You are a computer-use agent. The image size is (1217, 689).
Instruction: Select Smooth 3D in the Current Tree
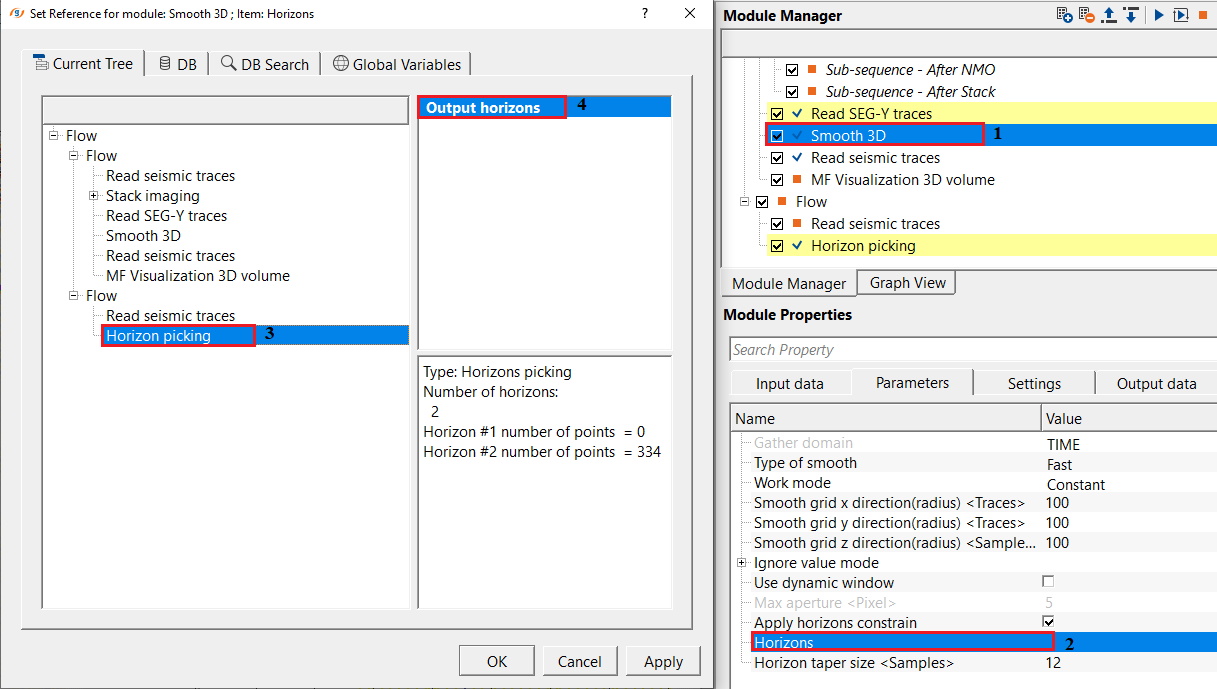tap(143, 236)
